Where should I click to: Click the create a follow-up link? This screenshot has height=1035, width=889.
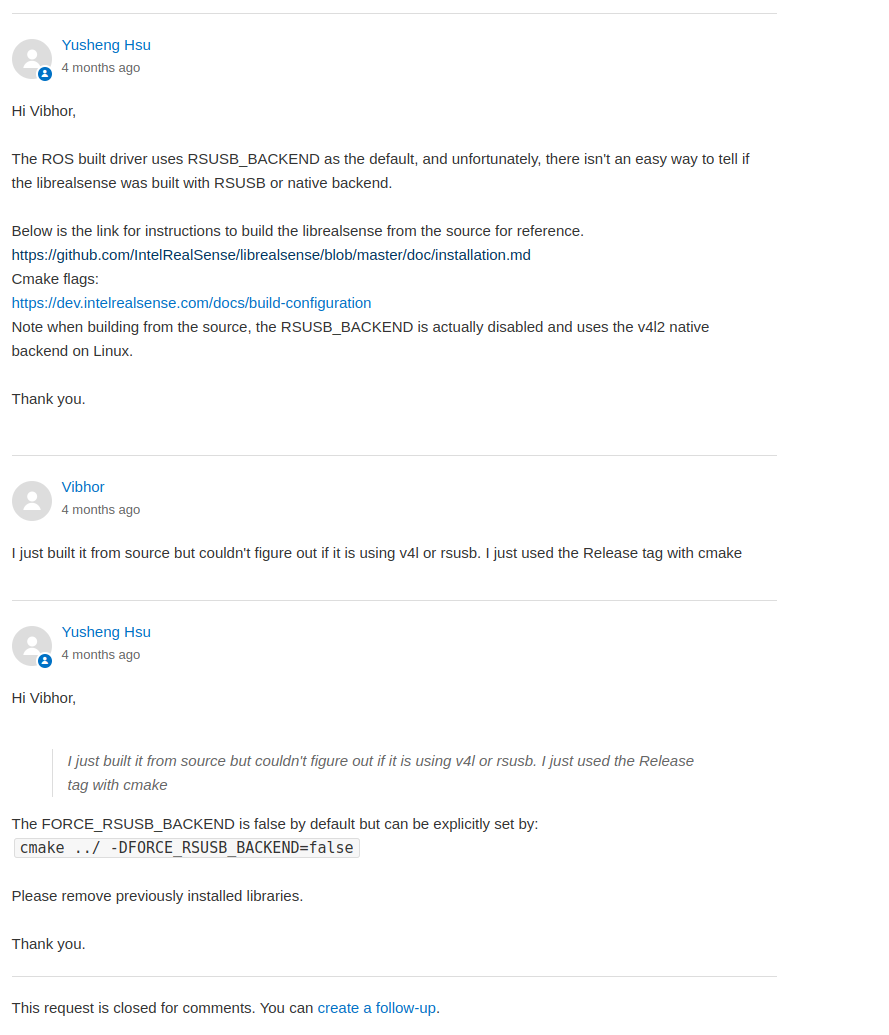pos(376,1008)
